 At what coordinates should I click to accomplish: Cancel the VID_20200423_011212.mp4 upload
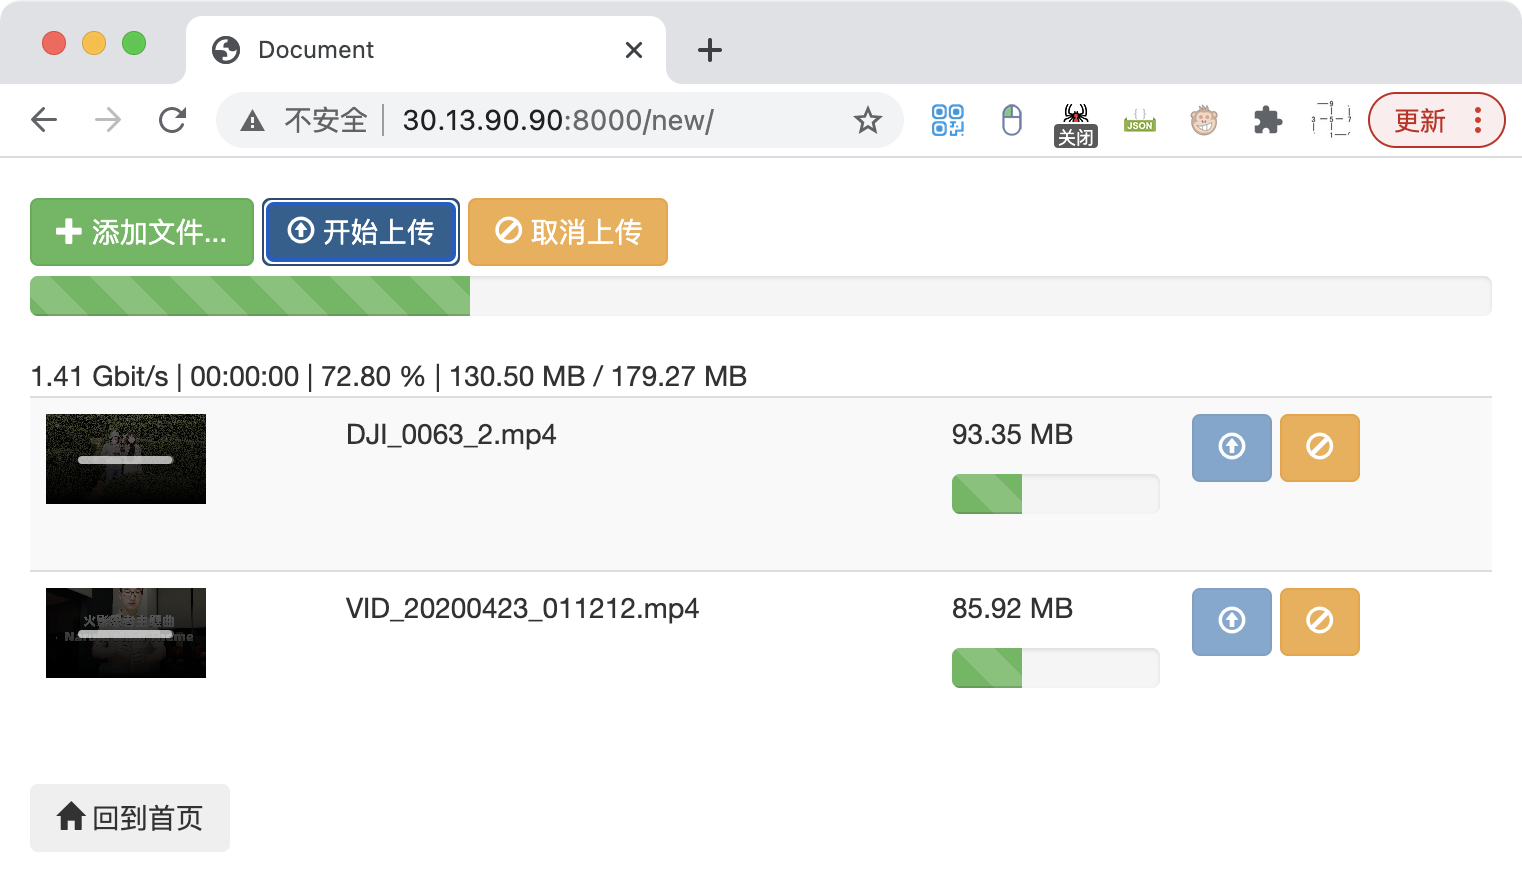[x=1319, y=621]
